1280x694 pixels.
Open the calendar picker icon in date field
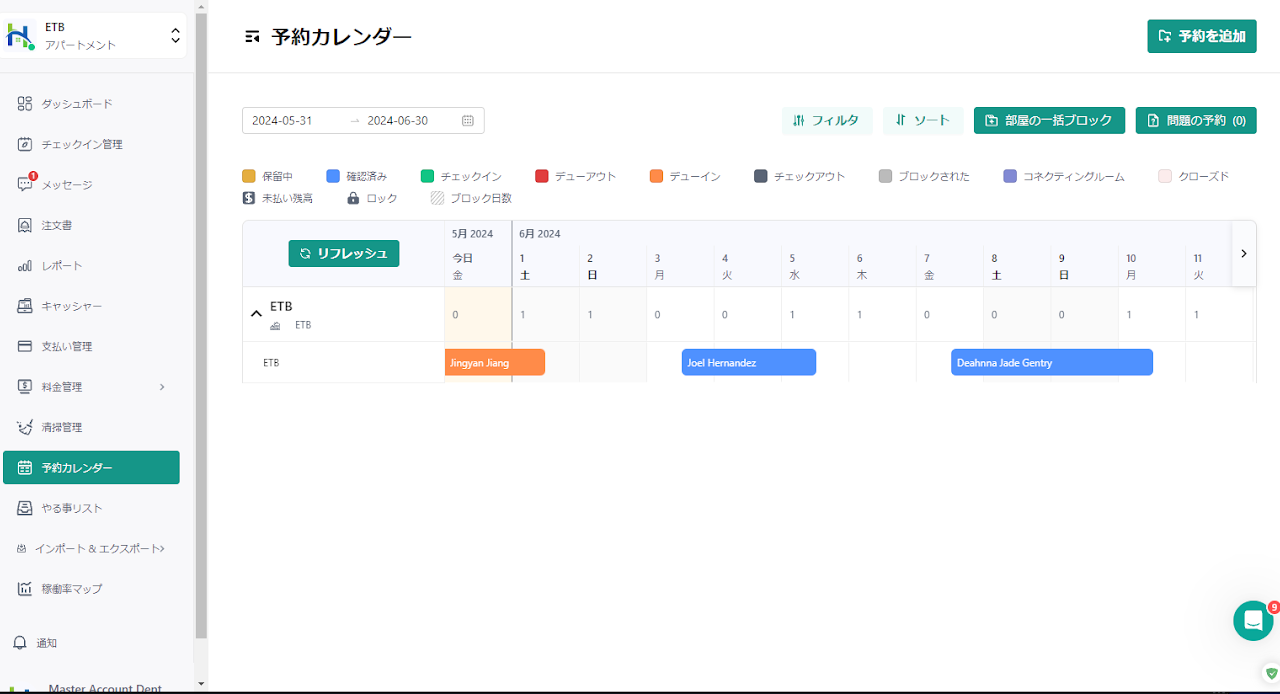click(468, 121)
